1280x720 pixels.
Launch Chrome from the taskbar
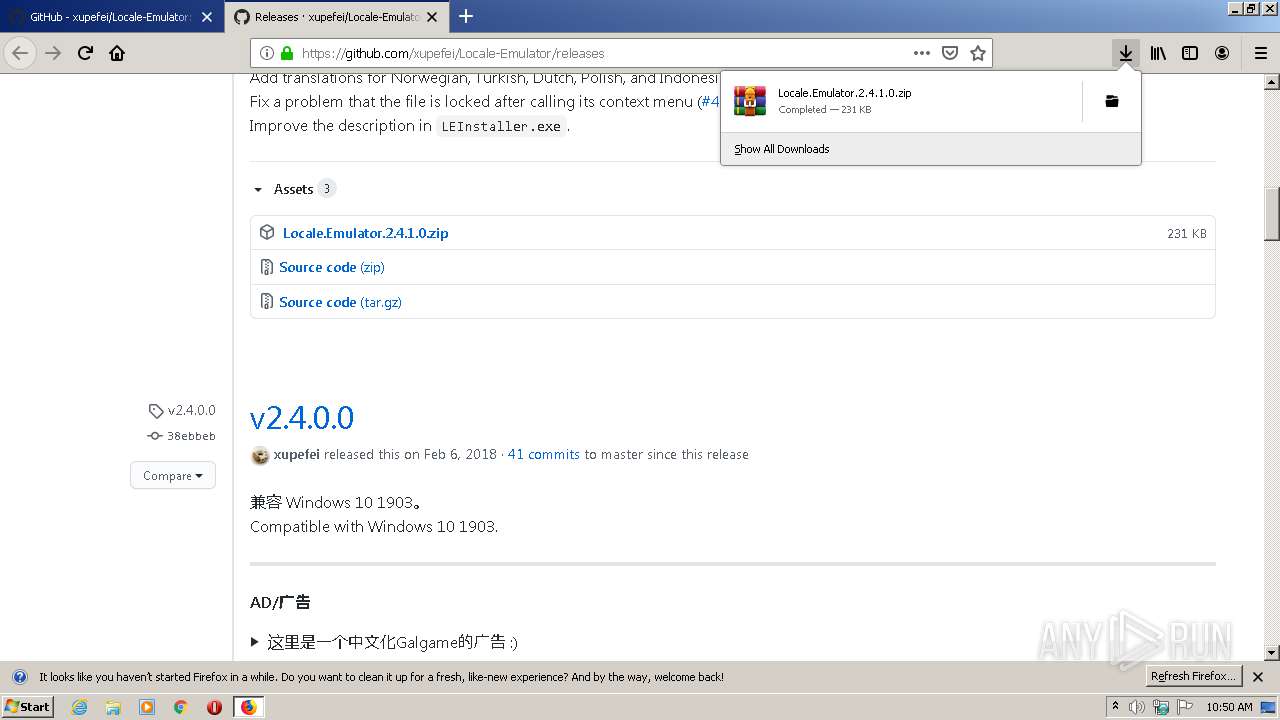(180, 707)
